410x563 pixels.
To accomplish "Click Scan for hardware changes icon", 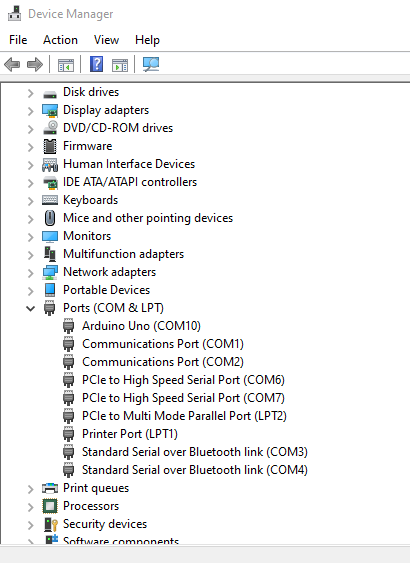I will tap(151, 64).
